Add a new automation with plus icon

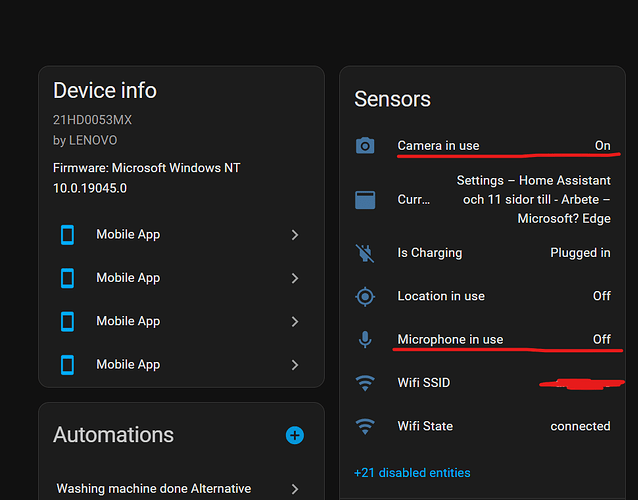click(294, 435)
